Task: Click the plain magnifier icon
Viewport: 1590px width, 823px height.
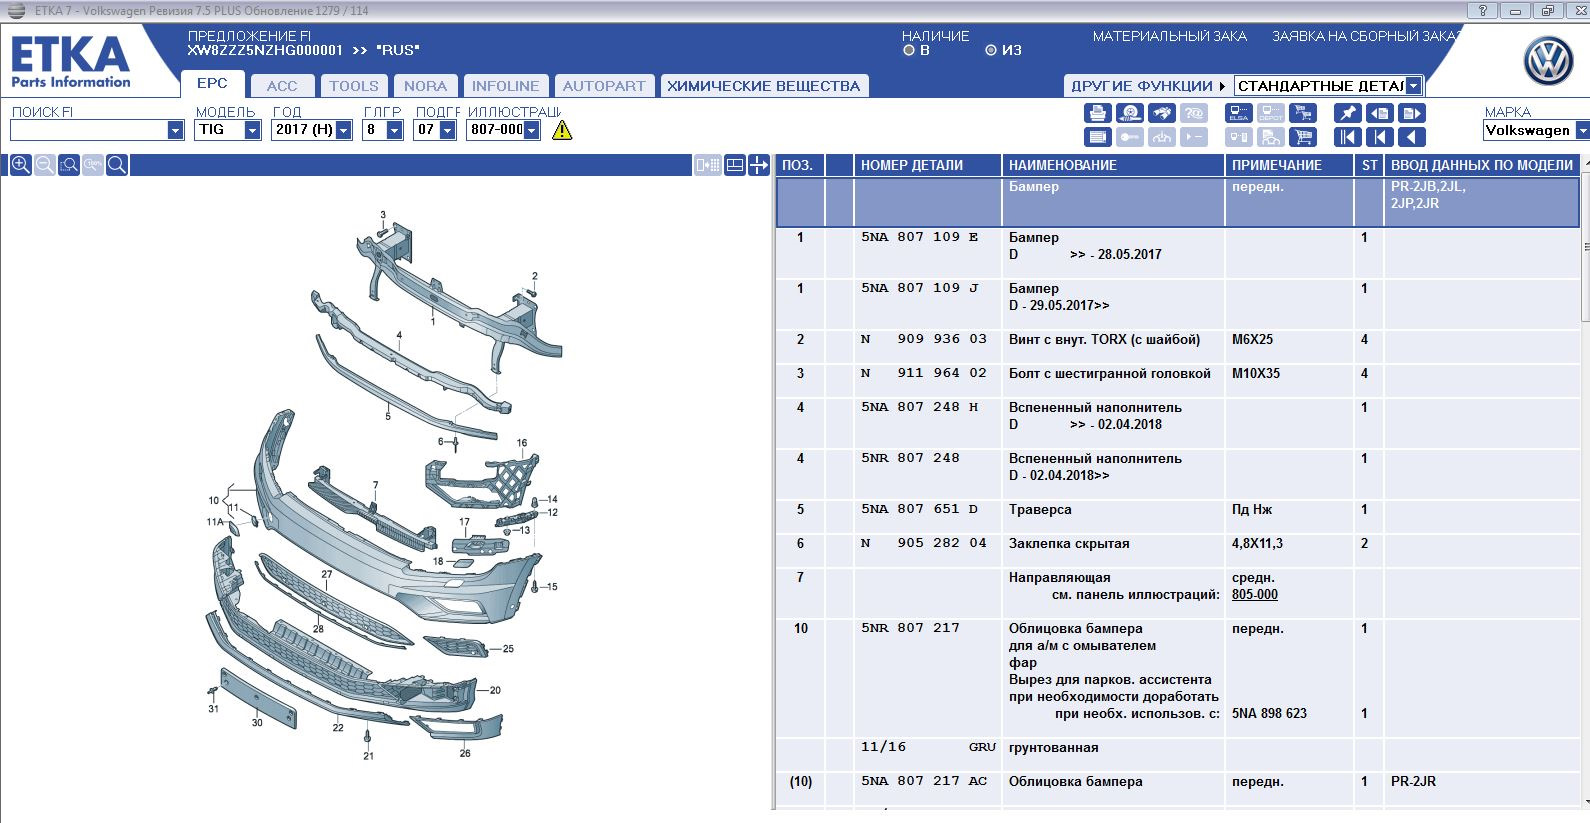Action: point(116,165)
